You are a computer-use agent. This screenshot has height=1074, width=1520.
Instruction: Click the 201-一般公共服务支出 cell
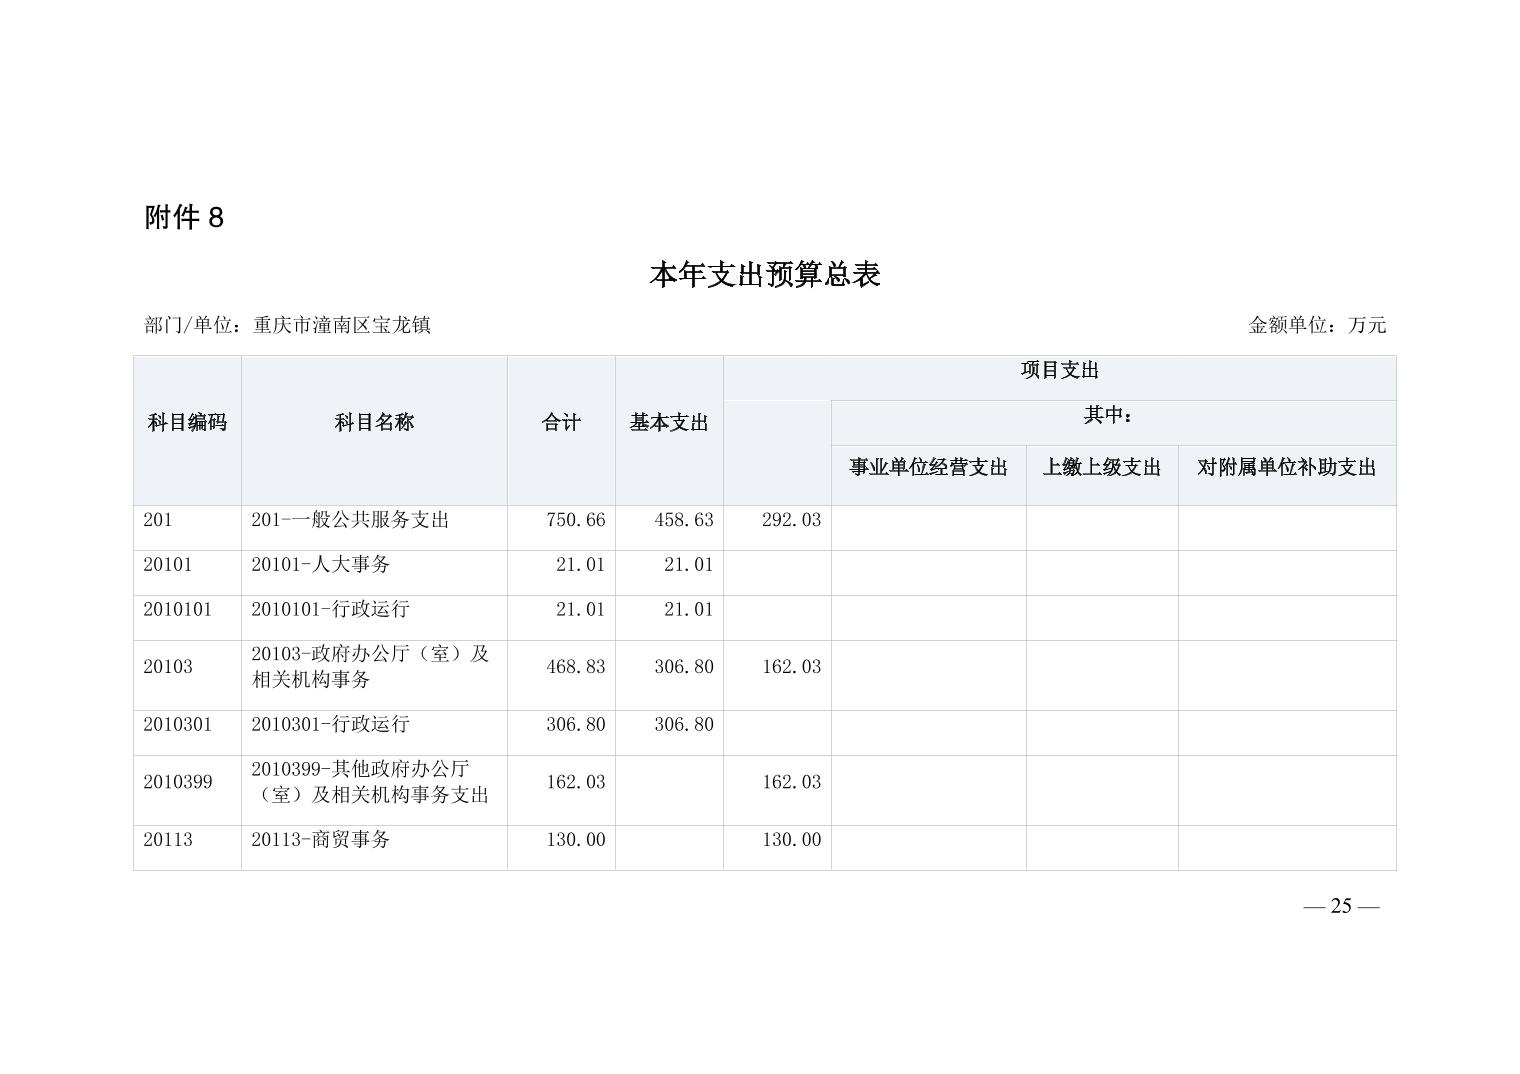tap(350, 520)
